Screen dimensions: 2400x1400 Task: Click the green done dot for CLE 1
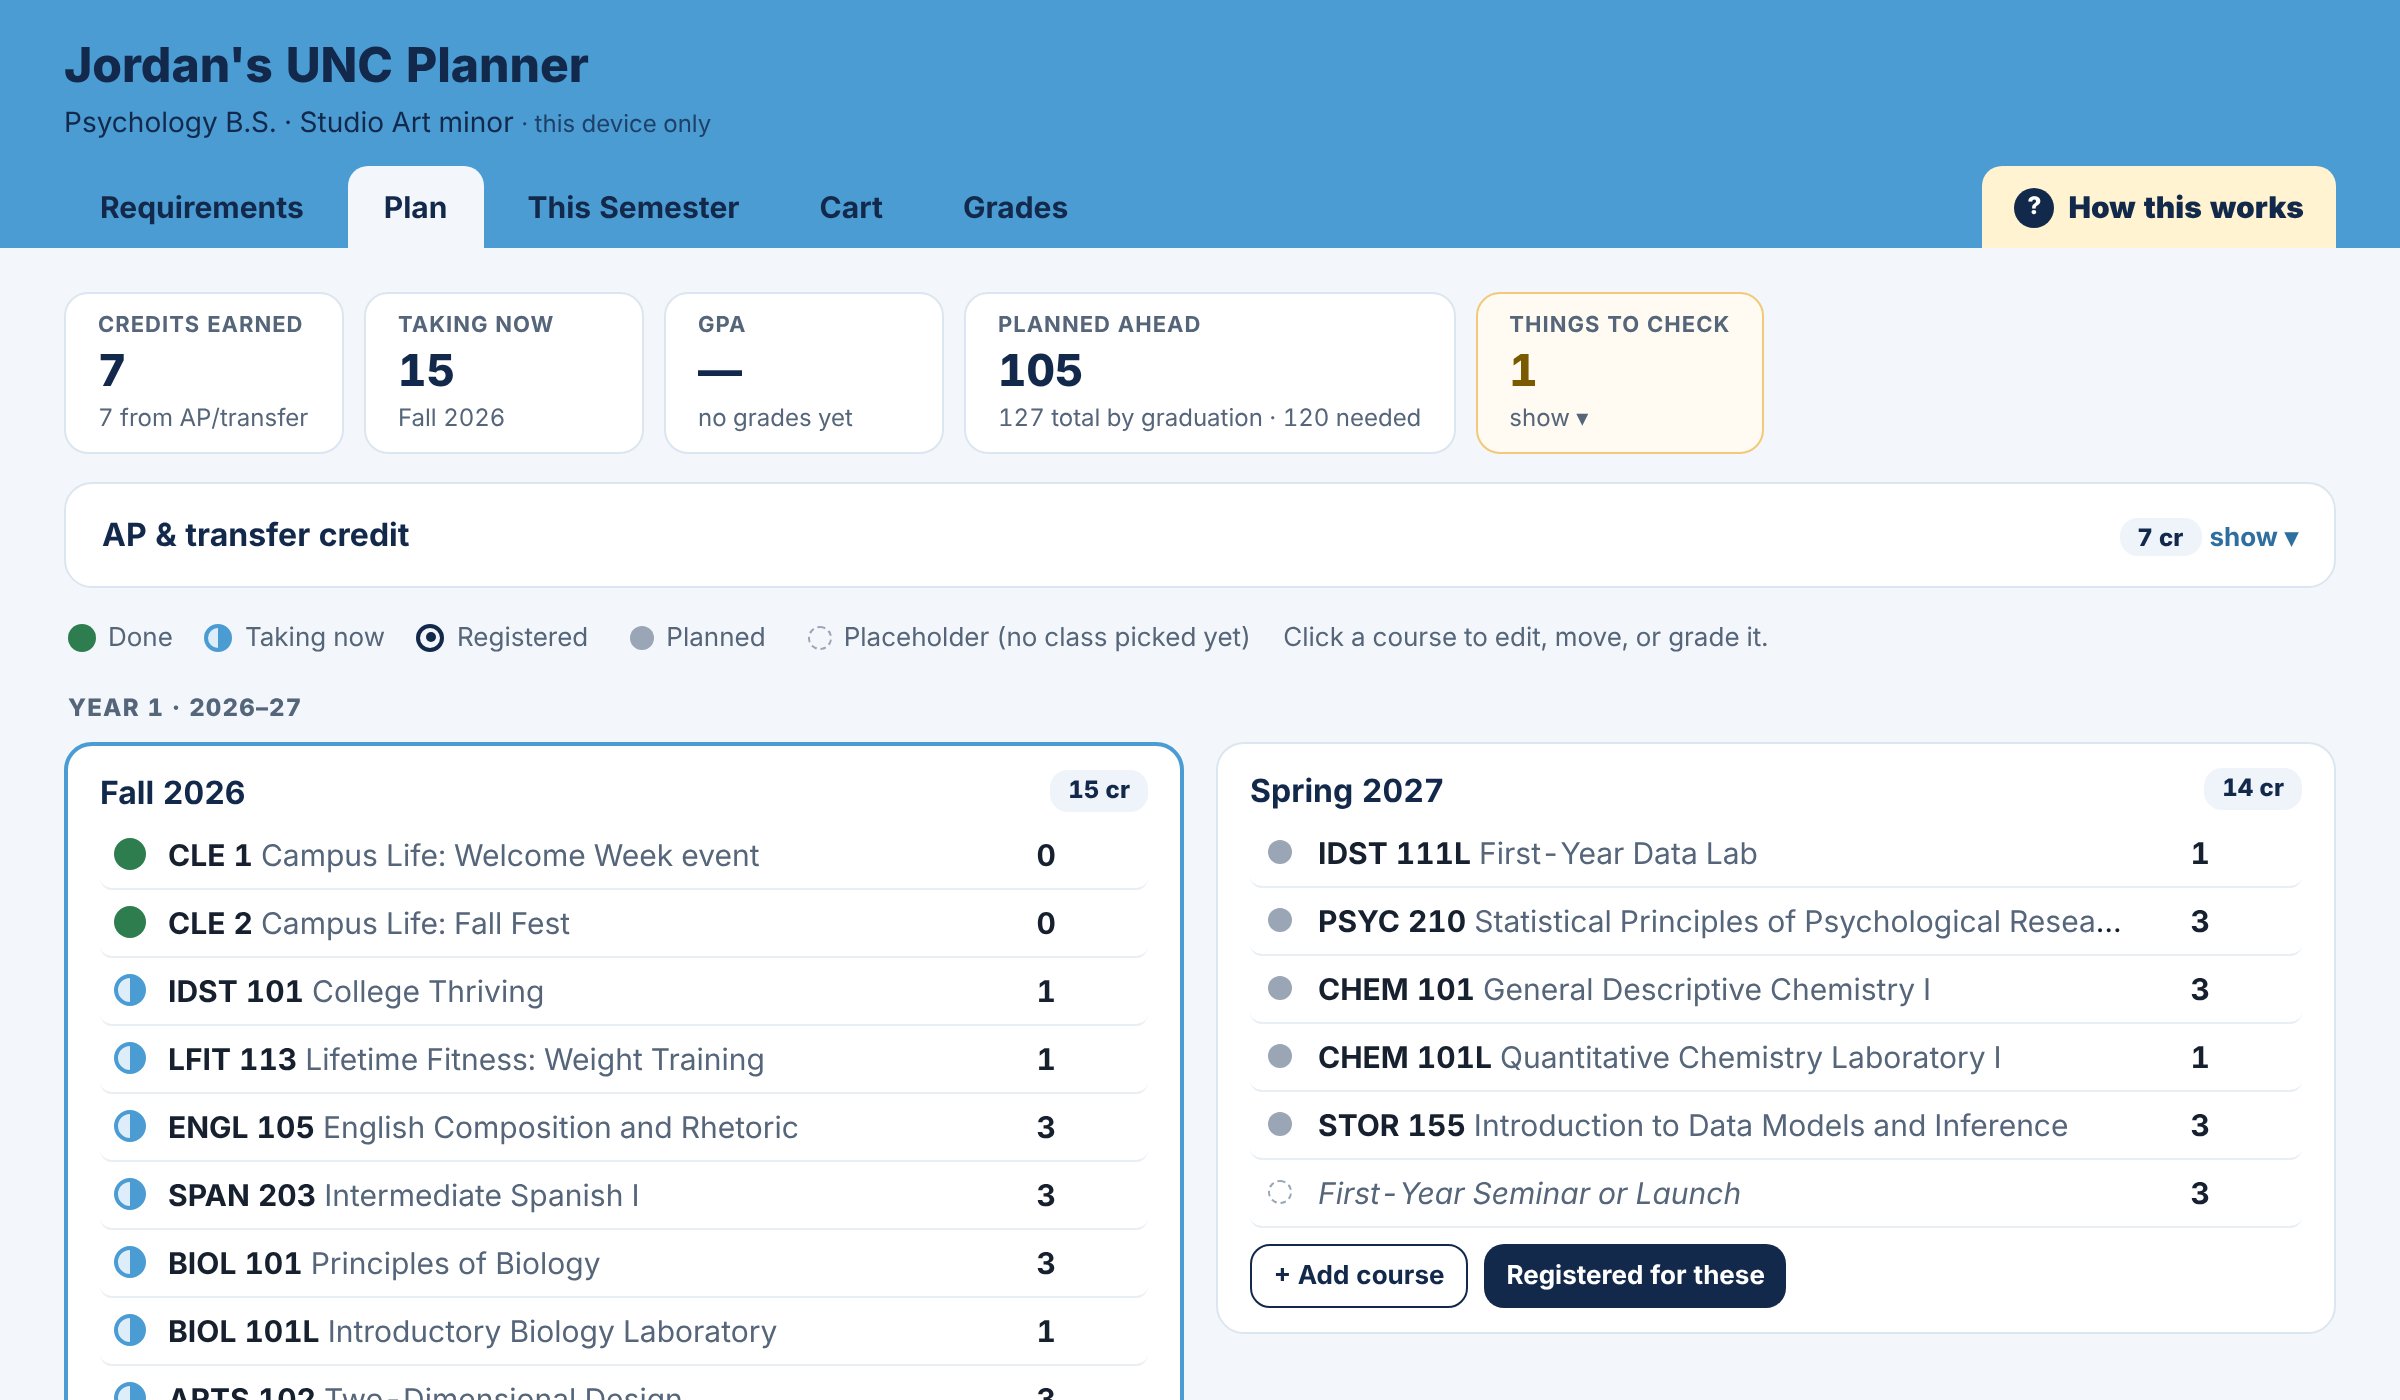tap(130, 854)
